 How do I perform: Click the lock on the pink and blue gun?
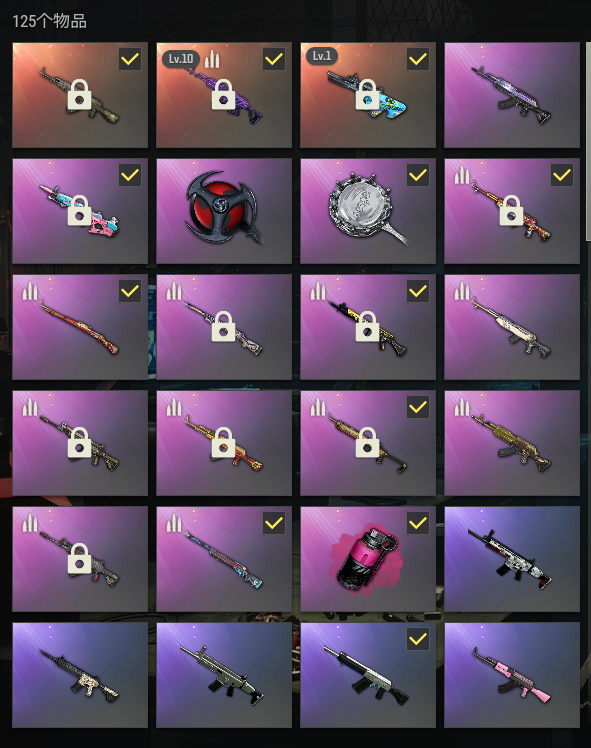tap(79, 210)
